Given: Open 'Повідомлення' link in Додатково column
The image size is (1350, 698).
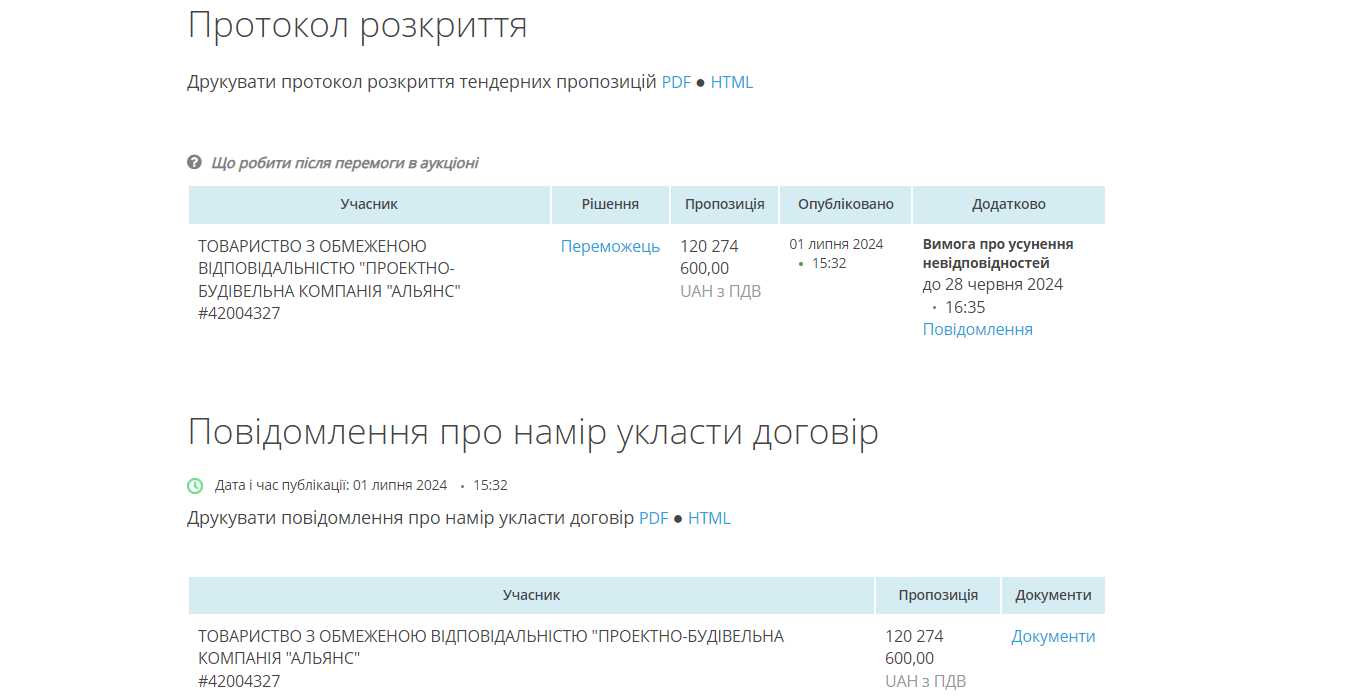Looking at the screenshot, I should click(x=977, y=329).
